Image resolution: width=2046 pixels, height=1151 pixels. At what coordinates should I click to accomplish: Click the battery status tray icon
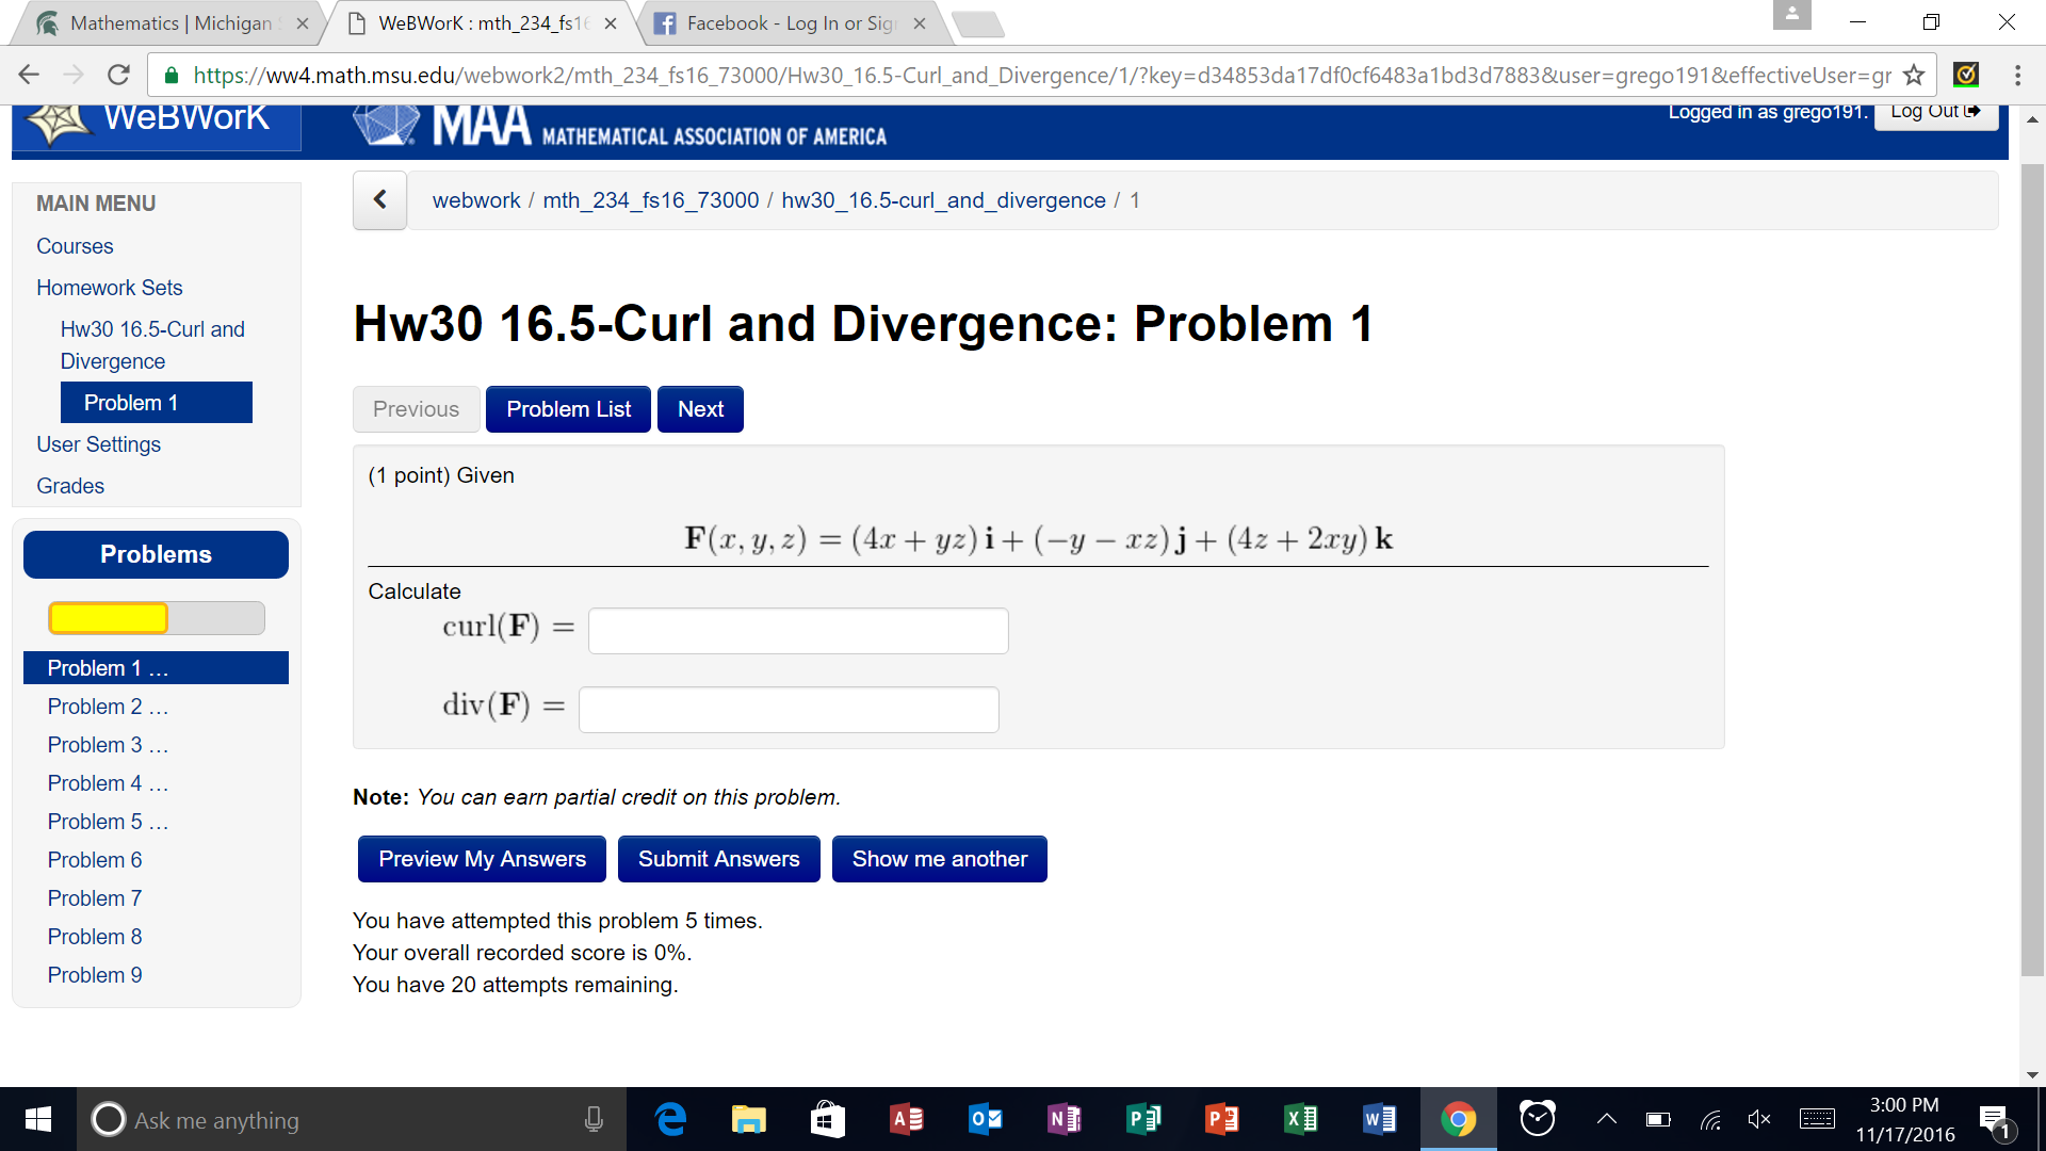point(1658,1119)
